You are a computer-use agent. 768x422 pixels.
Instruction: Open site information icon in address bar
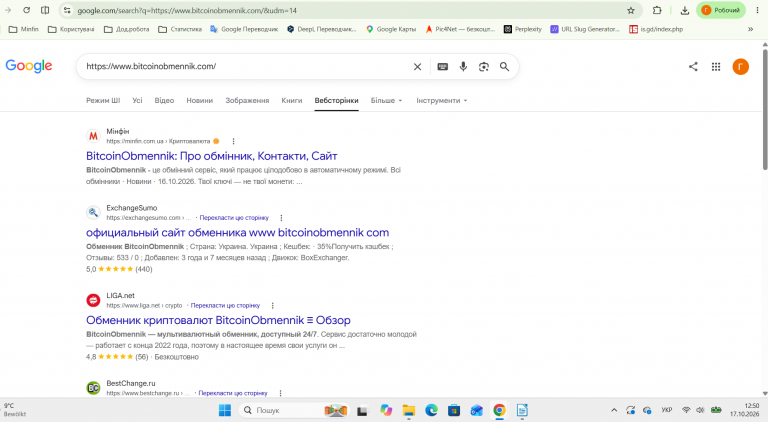(x=67, y=10)
